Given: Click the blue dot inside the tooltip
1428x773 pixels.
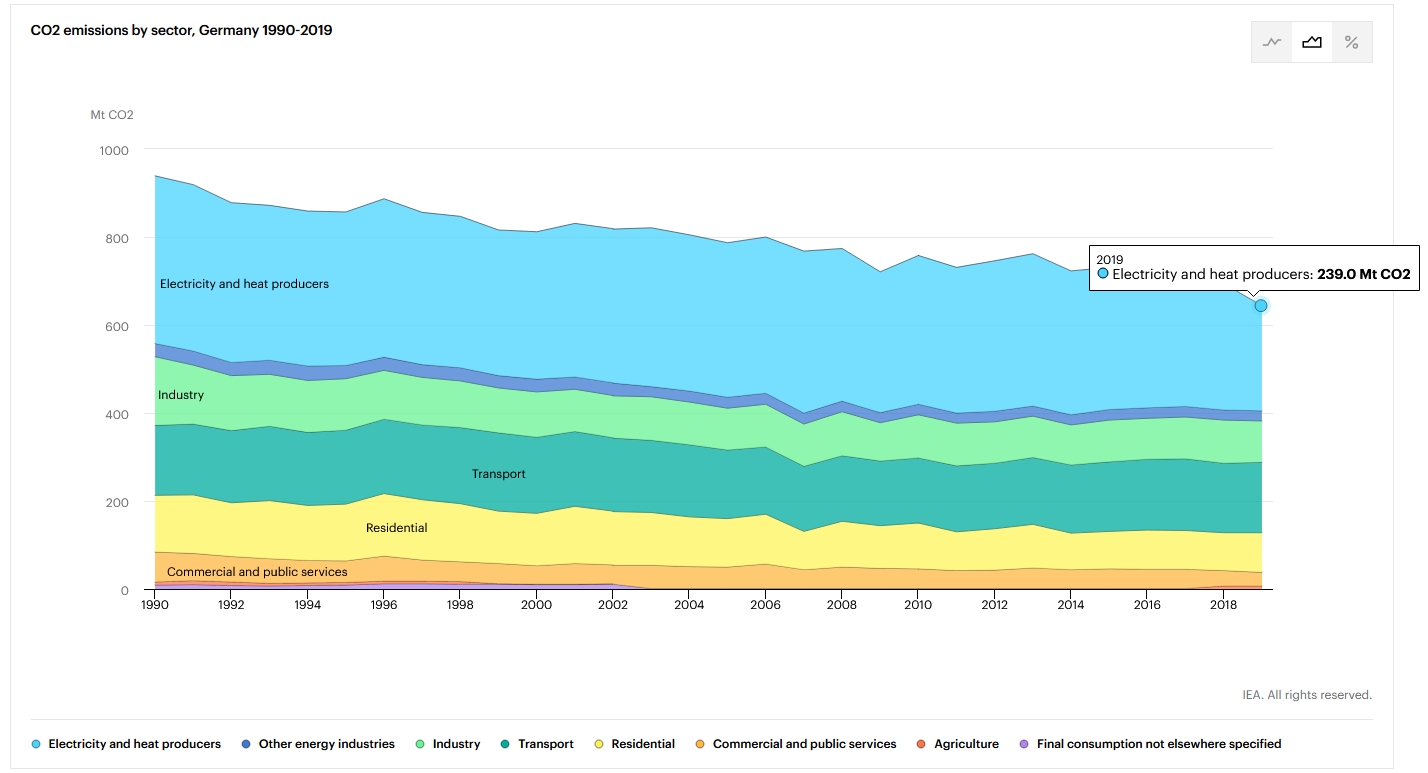Looking at the screenshot, I should [1102, 273].
